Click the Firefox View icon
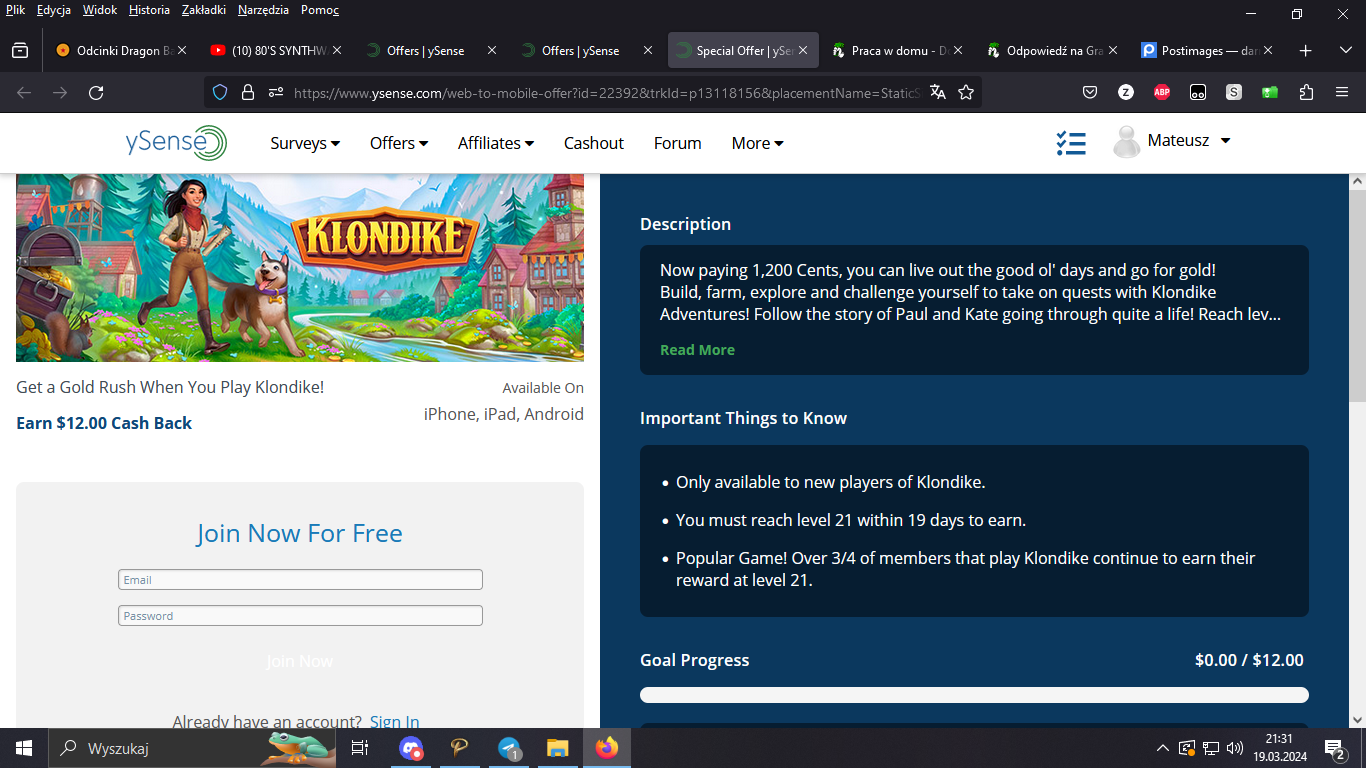This screenshot has width=1366, height=768. (x=20, y=50)
